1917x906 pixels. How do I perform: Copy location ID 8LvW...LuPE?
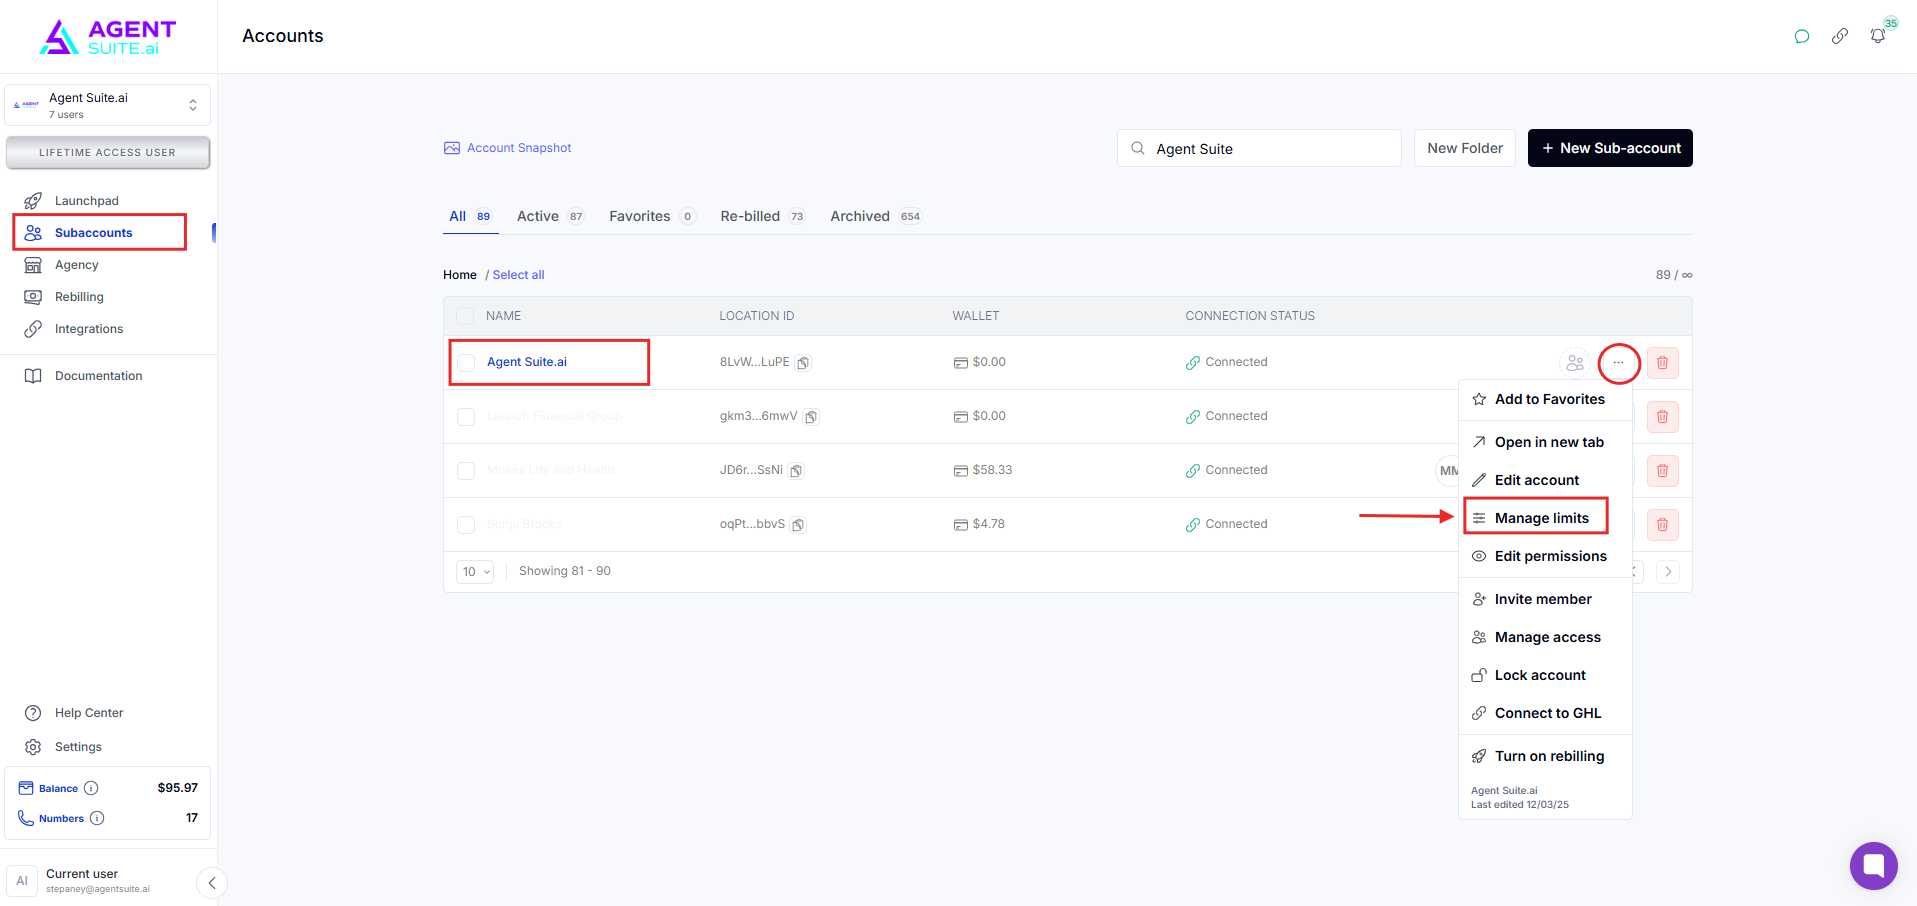(803, 363)
